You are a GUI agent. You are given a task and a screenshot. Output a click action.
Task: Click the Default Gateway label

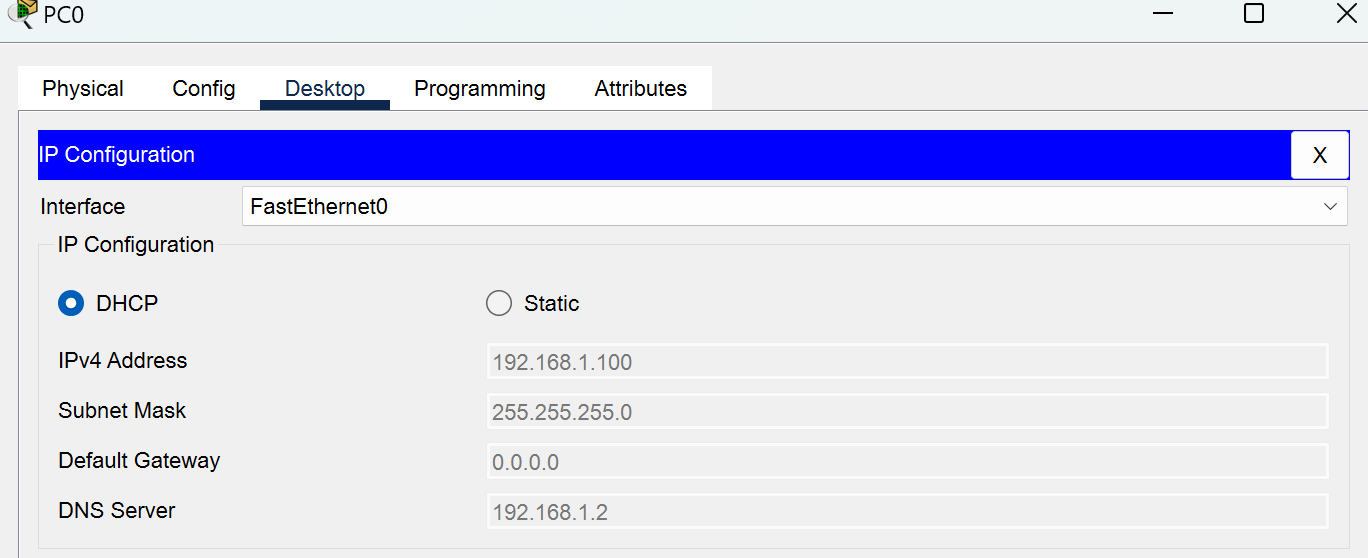(x=139, y=461)
